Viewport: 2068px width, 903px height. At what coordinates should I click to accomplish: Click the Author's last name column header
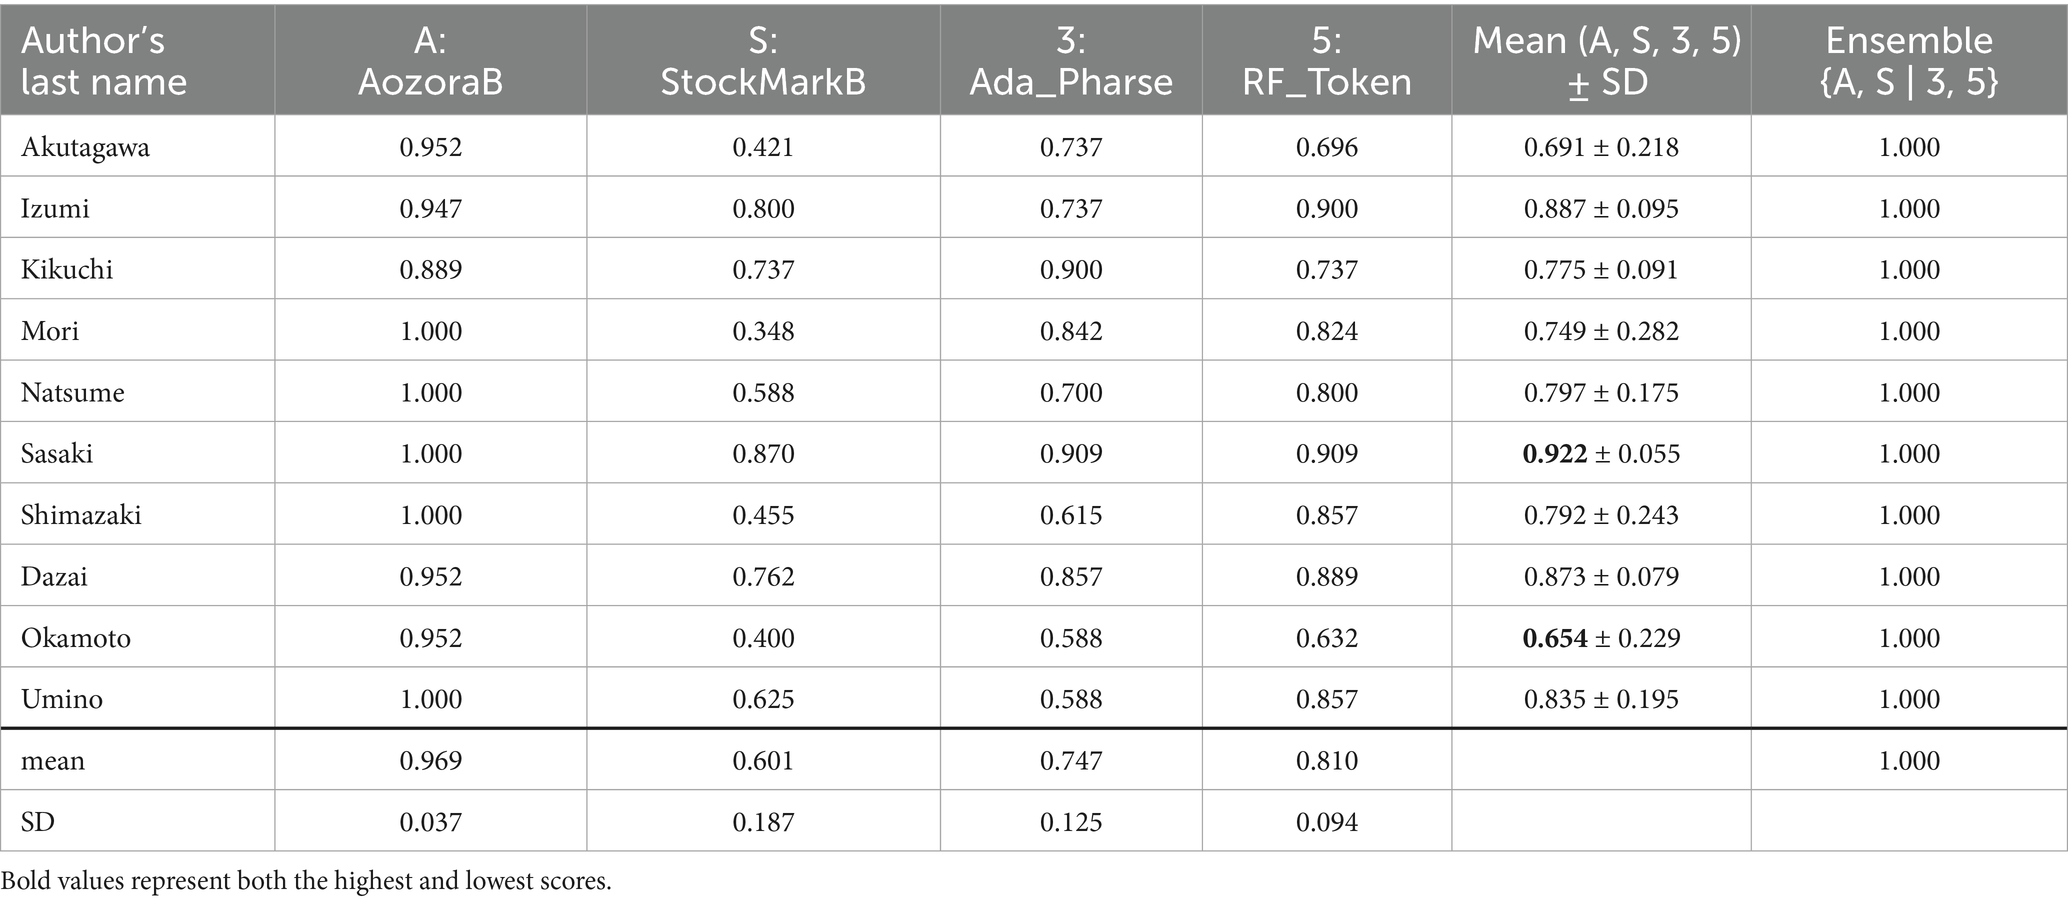[104, 60]
